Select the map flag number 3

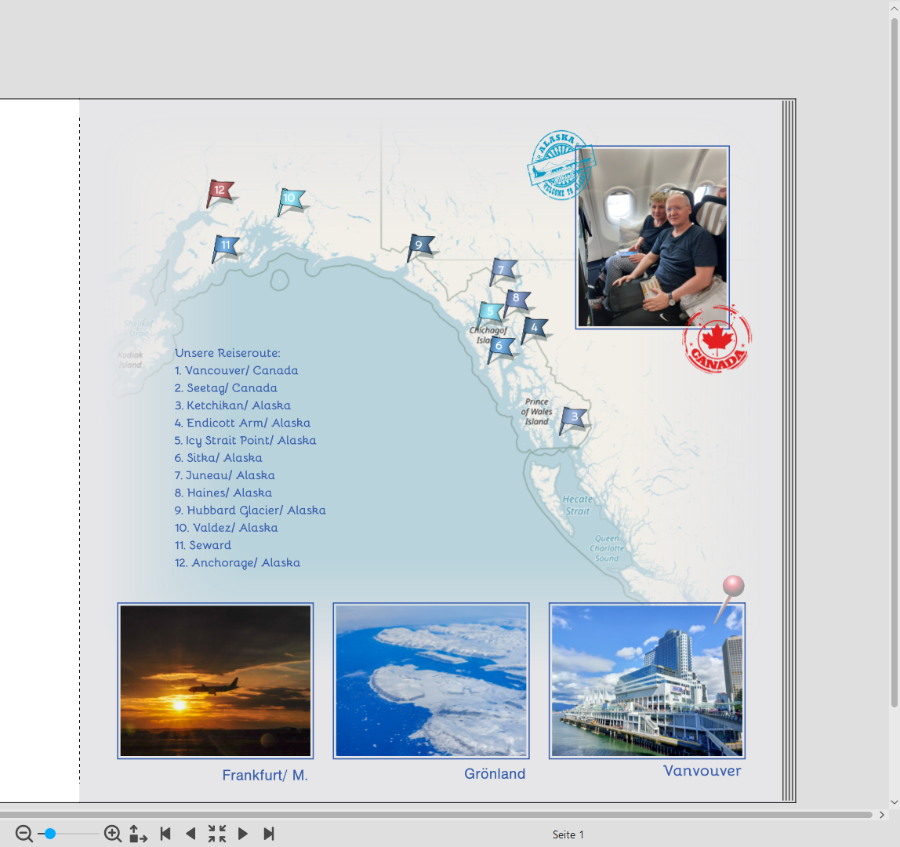click(x=573, y=418)
